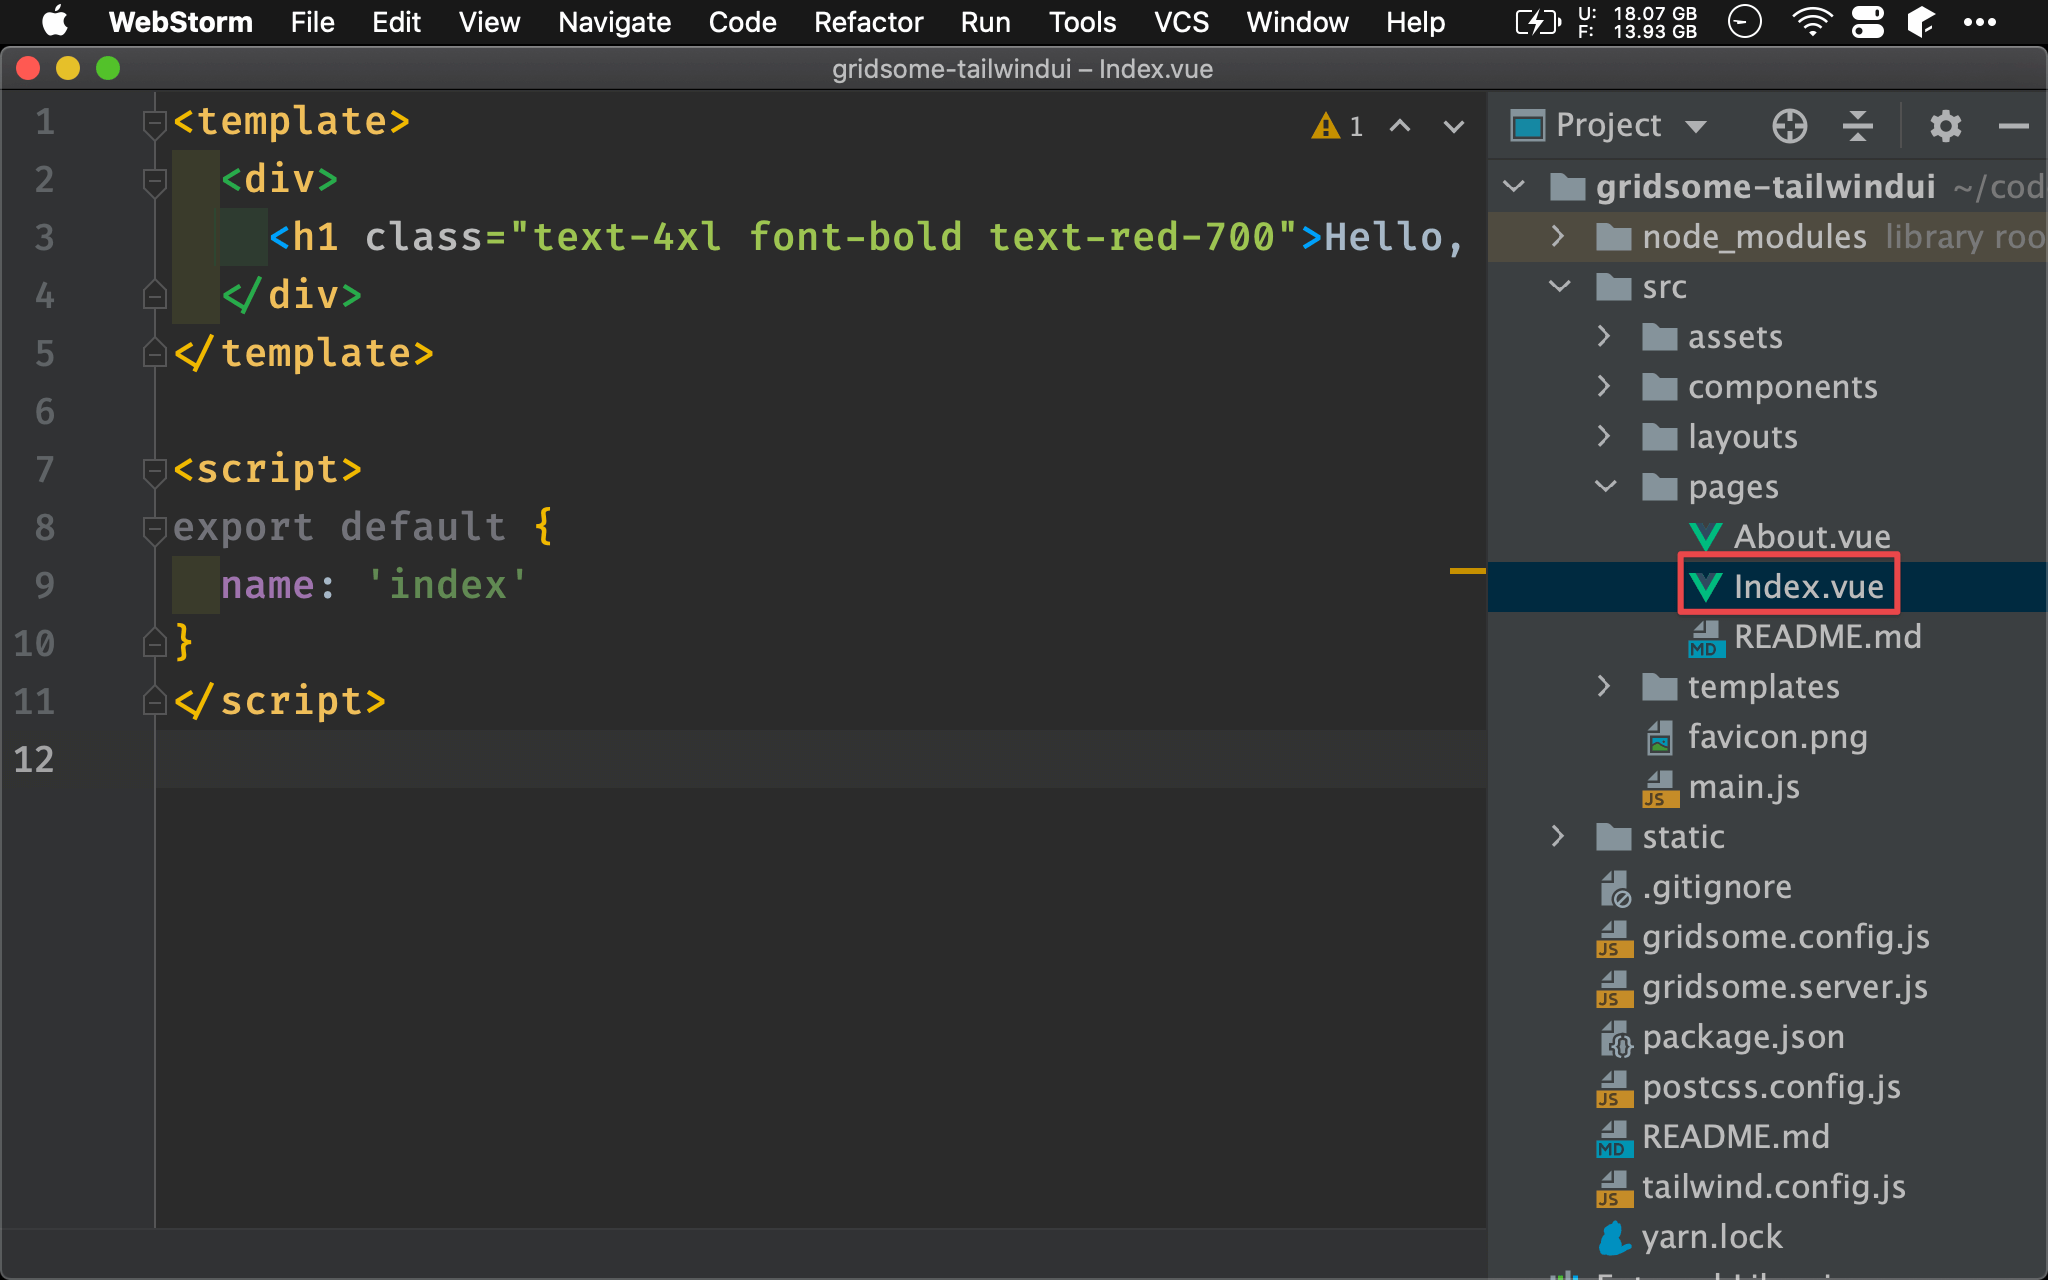Expand the layouts folder
The image size is (2048, 1280).
1604,436
